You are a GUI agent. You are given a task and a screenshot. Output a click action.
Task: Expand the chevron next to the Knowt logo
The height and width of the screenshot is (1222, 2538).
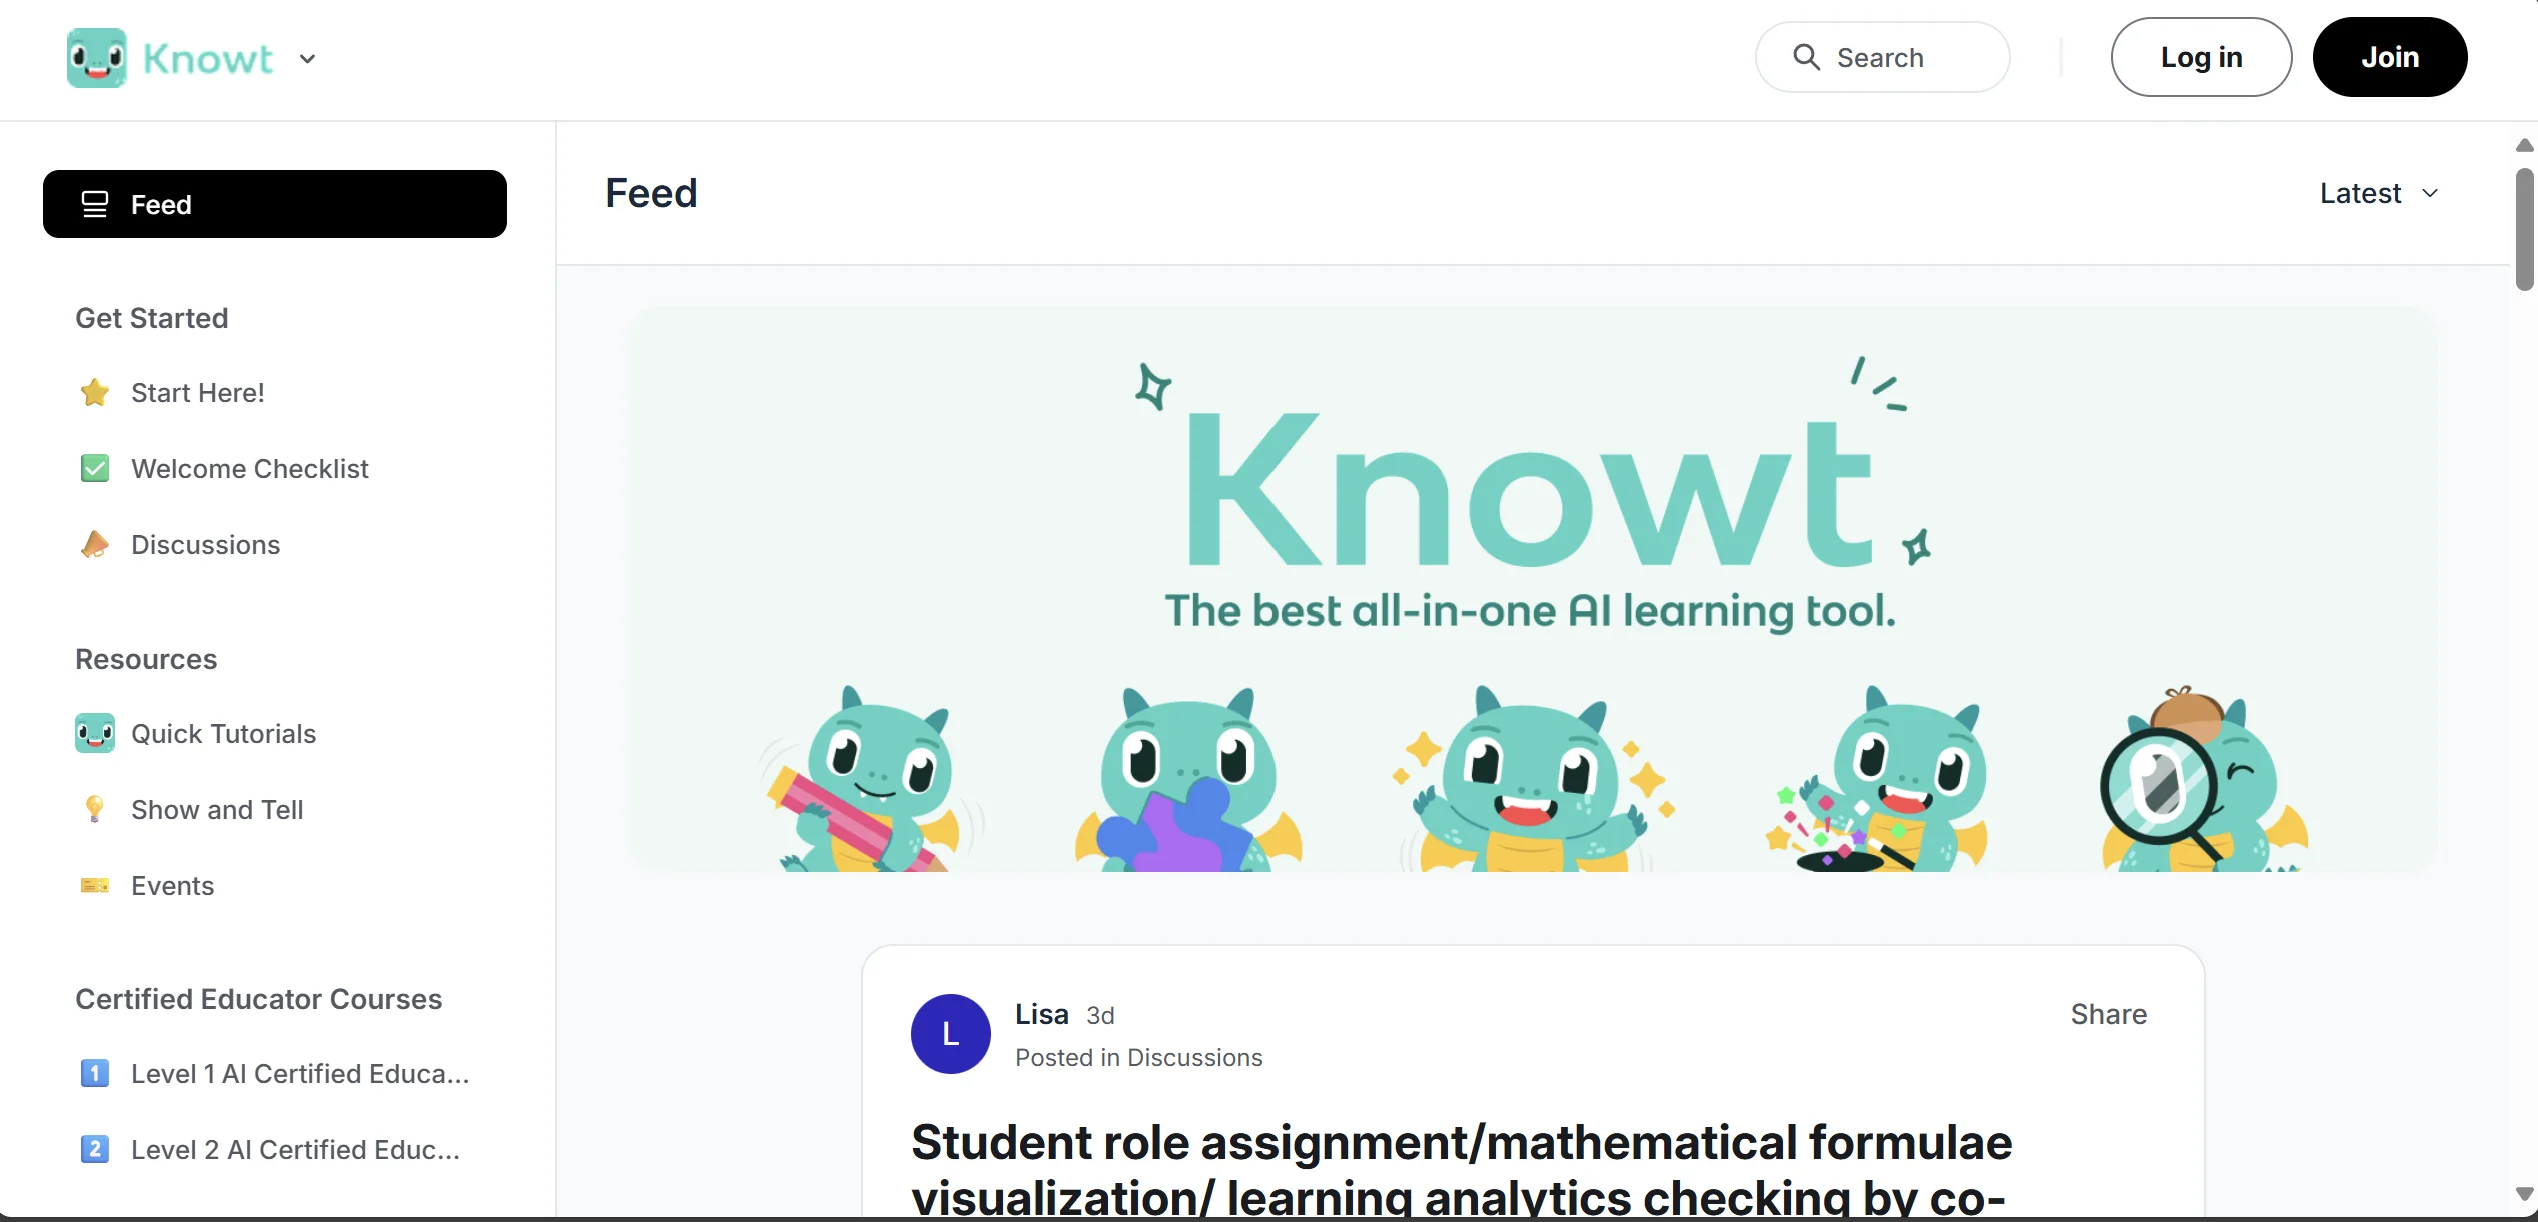308,58
